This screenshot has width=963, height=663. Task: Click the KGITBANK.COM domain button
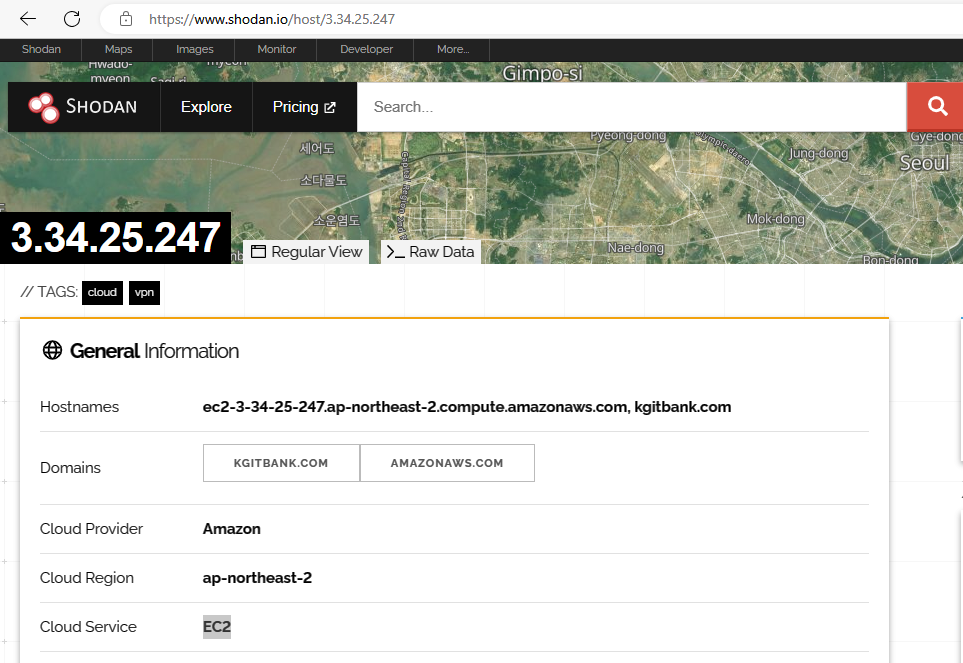281,463
